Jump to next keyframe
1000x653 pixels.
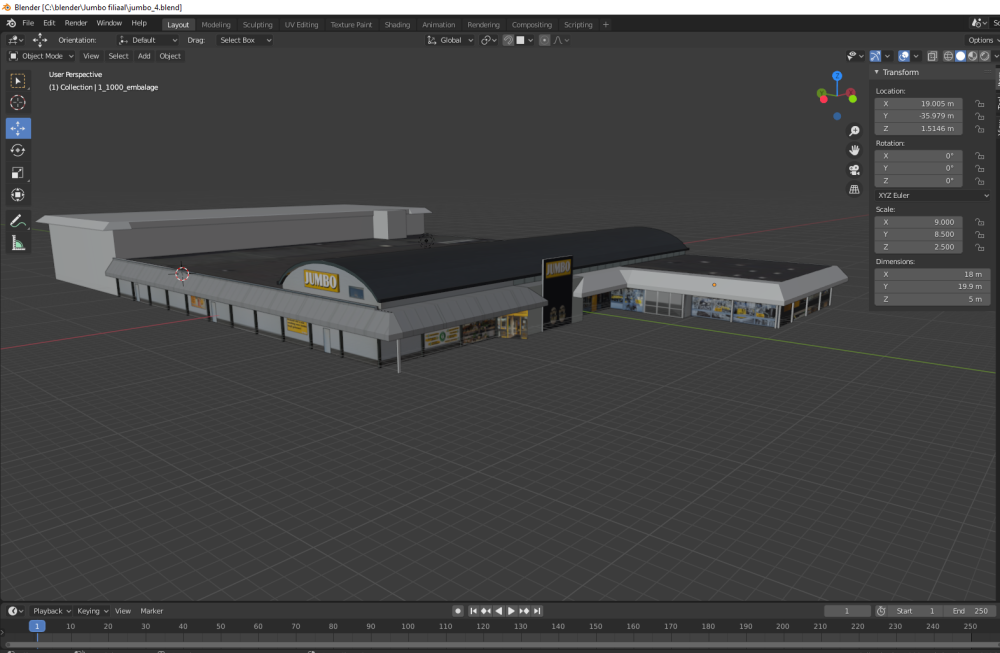click(x=524, y=611)
